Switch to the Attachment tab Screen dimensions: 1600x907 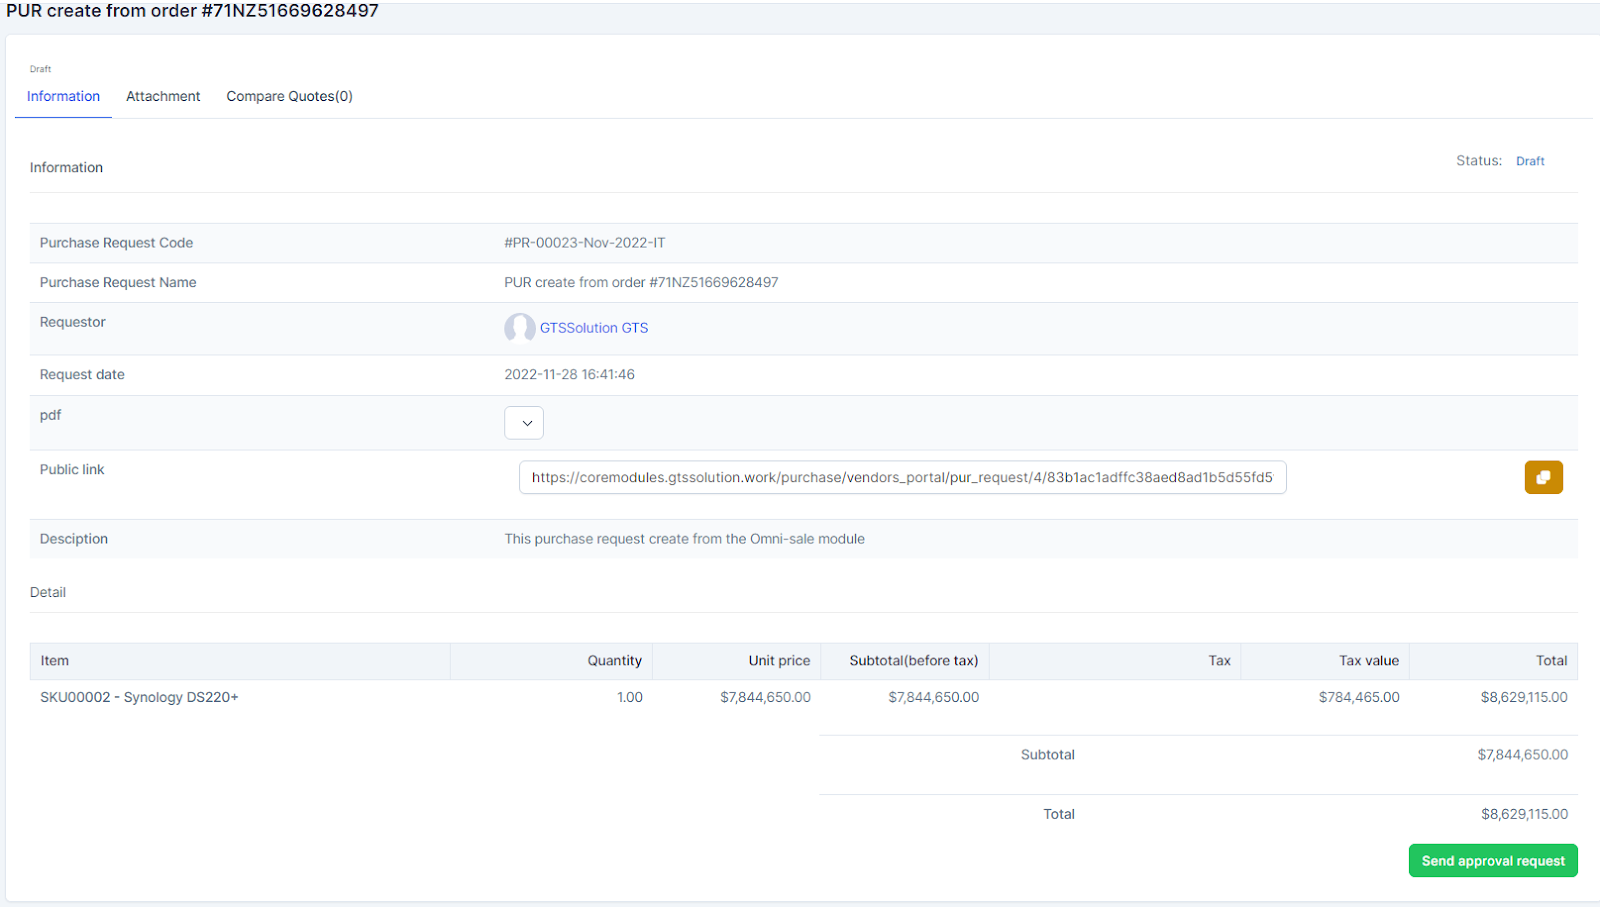163,96
